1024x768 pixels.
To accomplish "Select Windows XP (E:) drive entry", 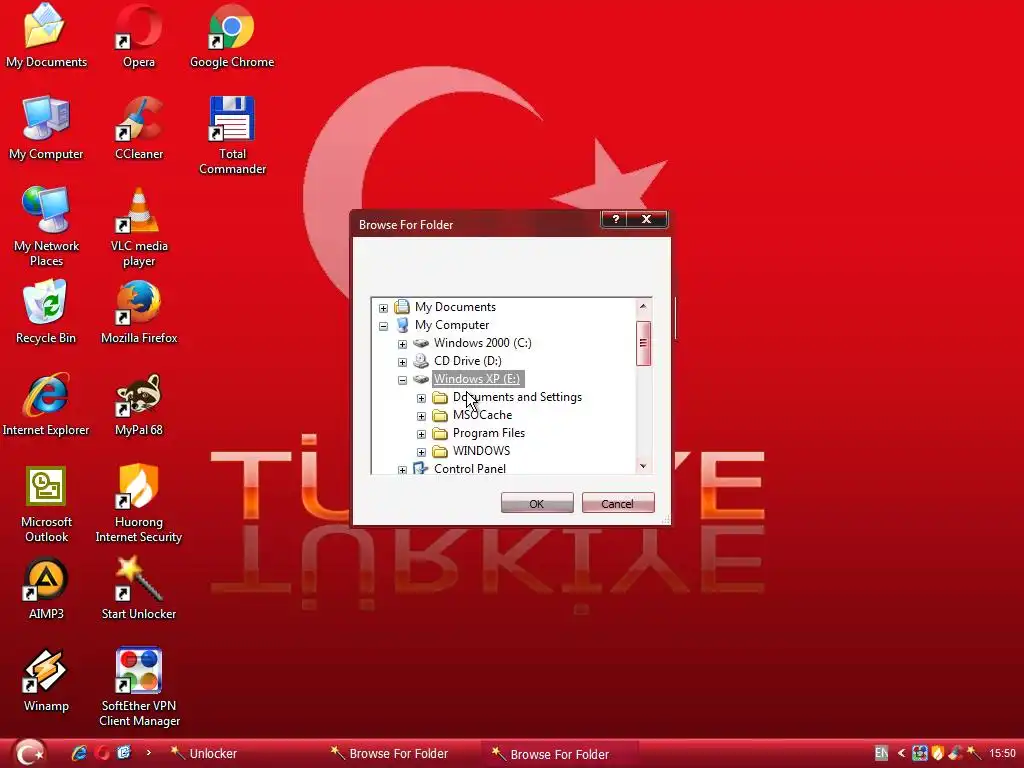I will 477,379.
